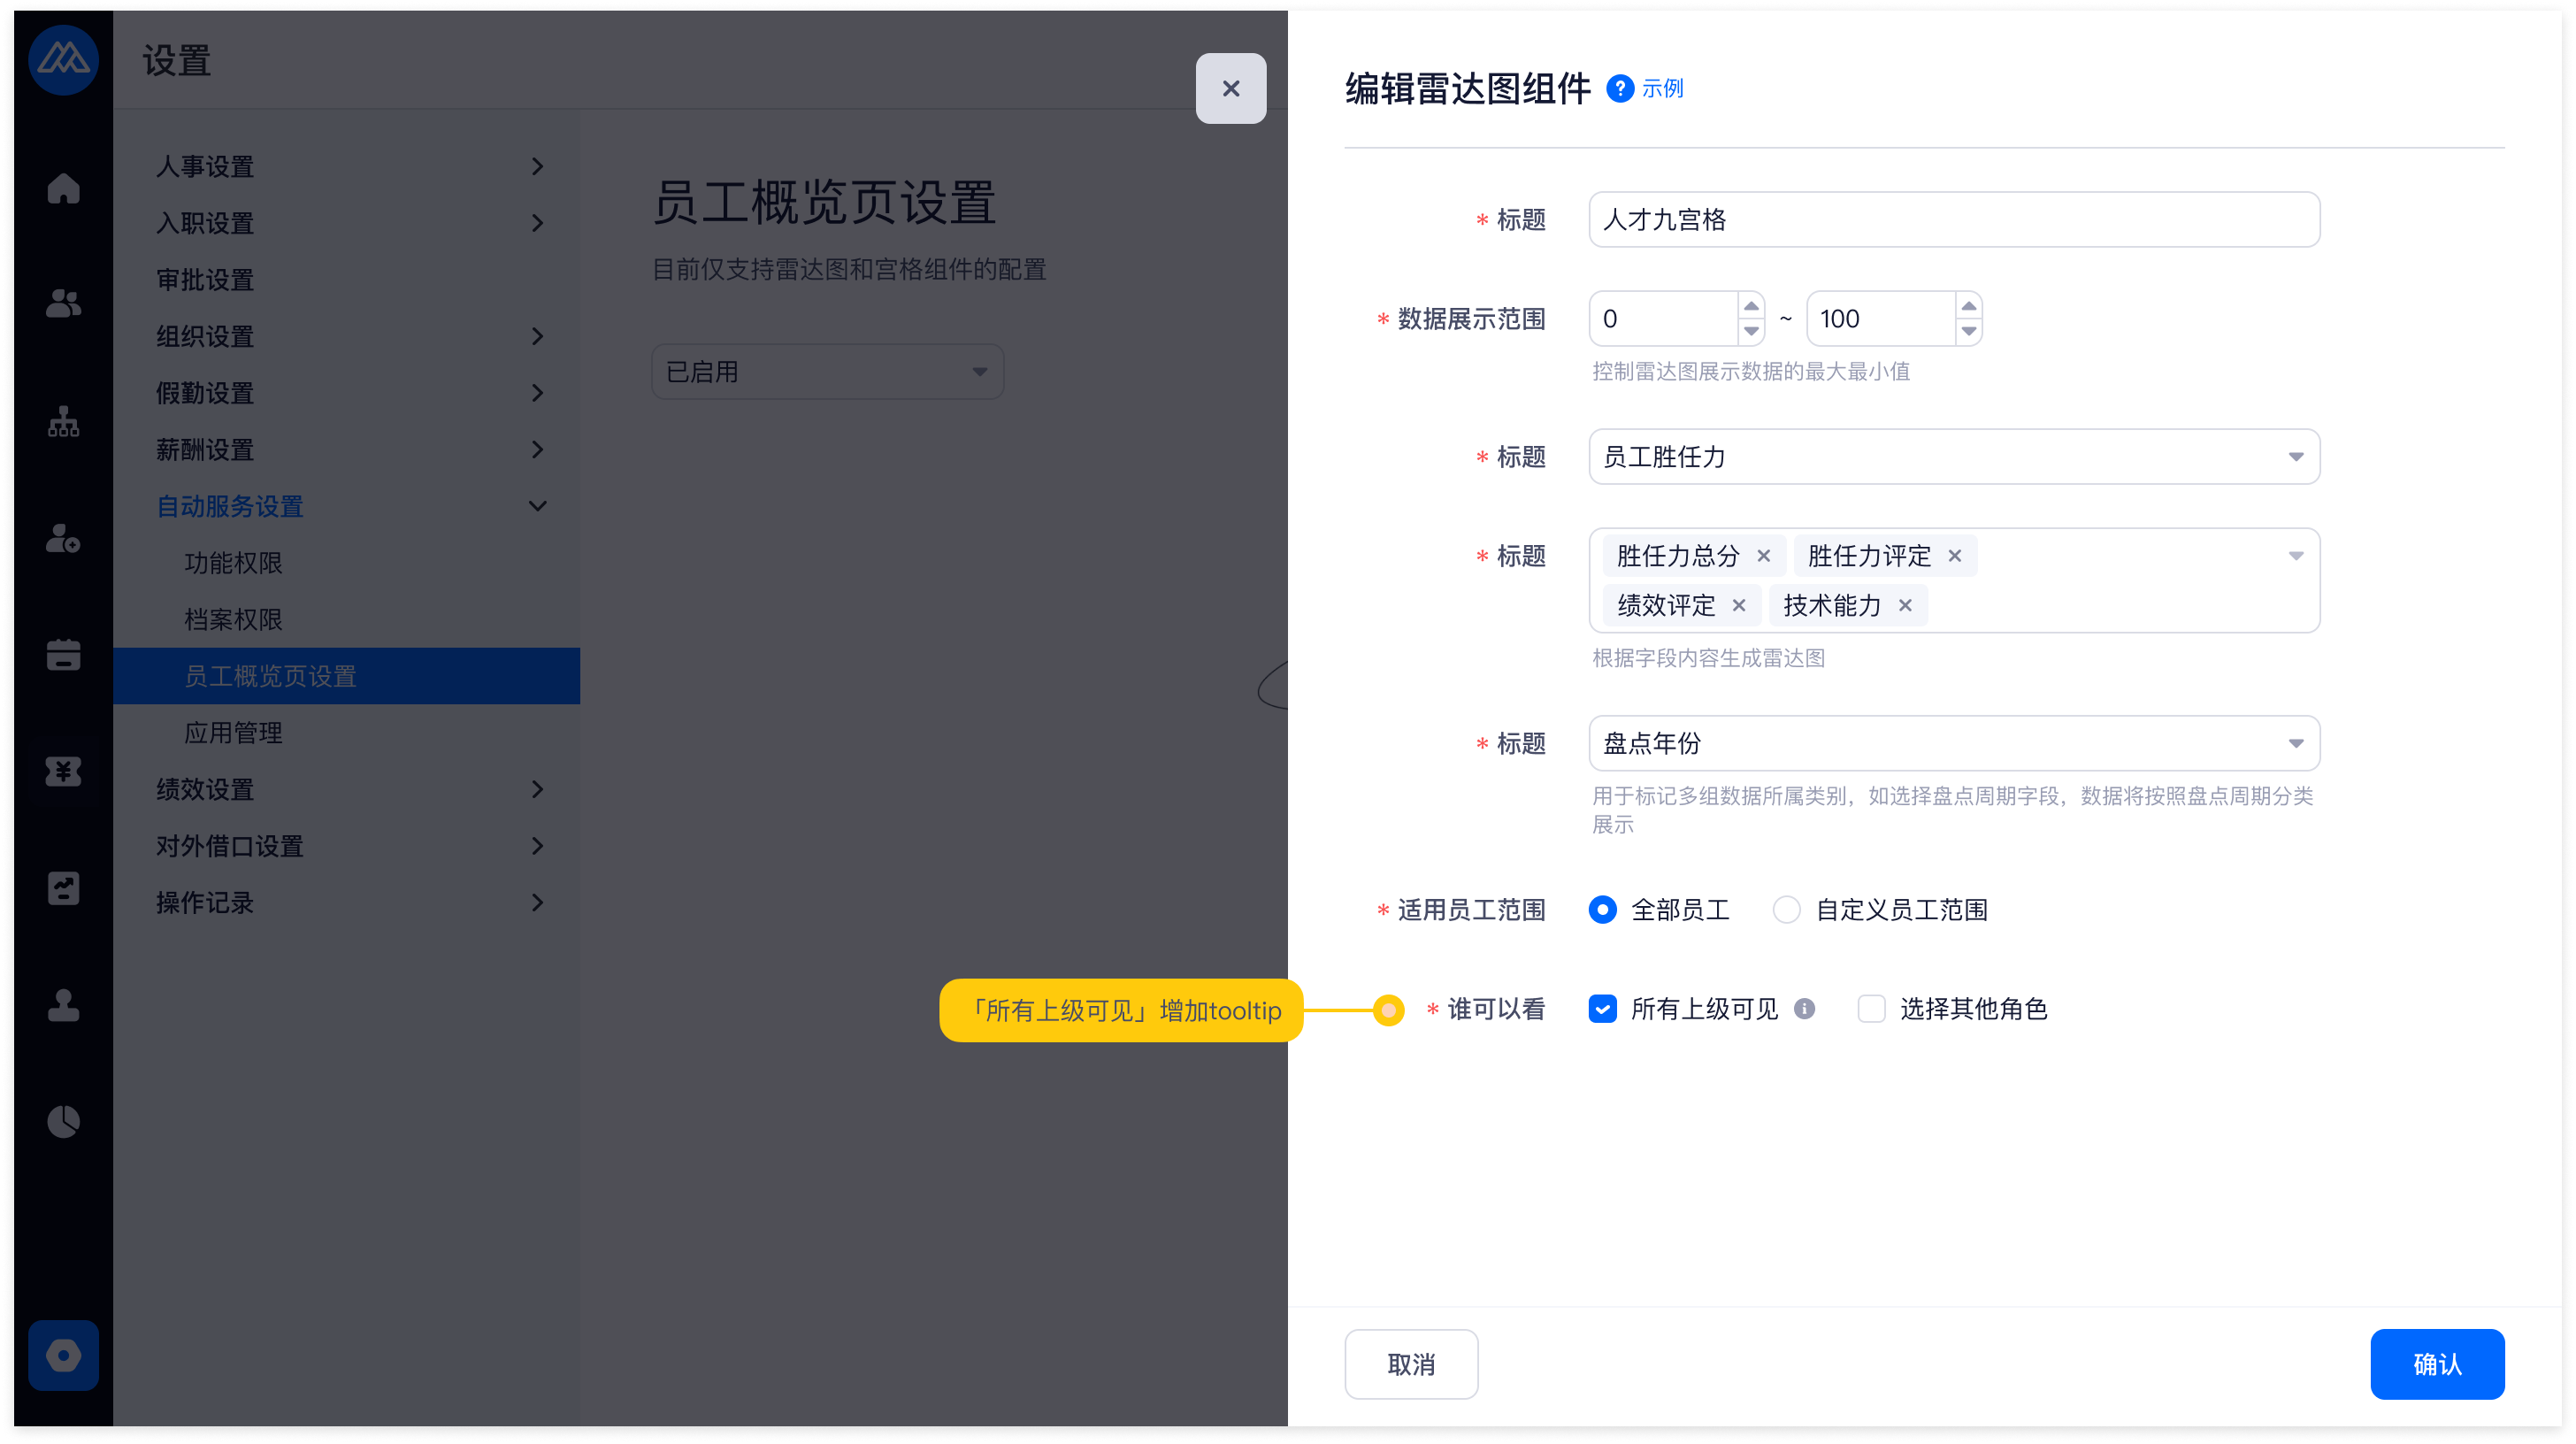Screen dimensions: 2576x1444
Task: Open the performance chart icon in sidebar
Action: [63, 888]
